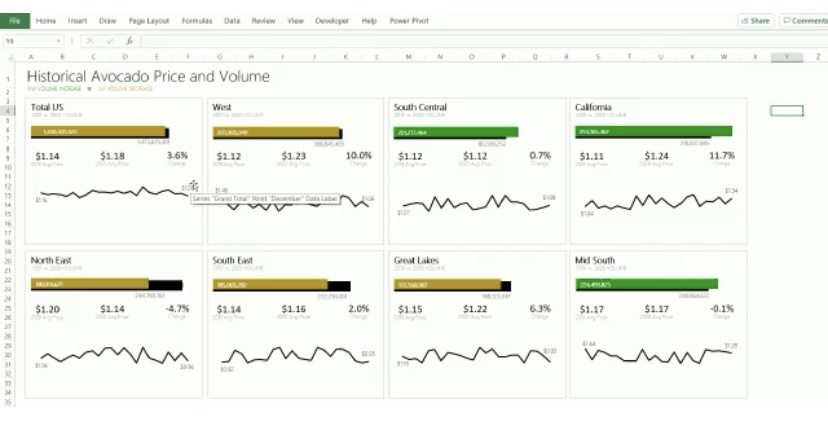Click the Enter checkmark formula bar icon
The image size is (828, 422).
(x=109, y=41)
